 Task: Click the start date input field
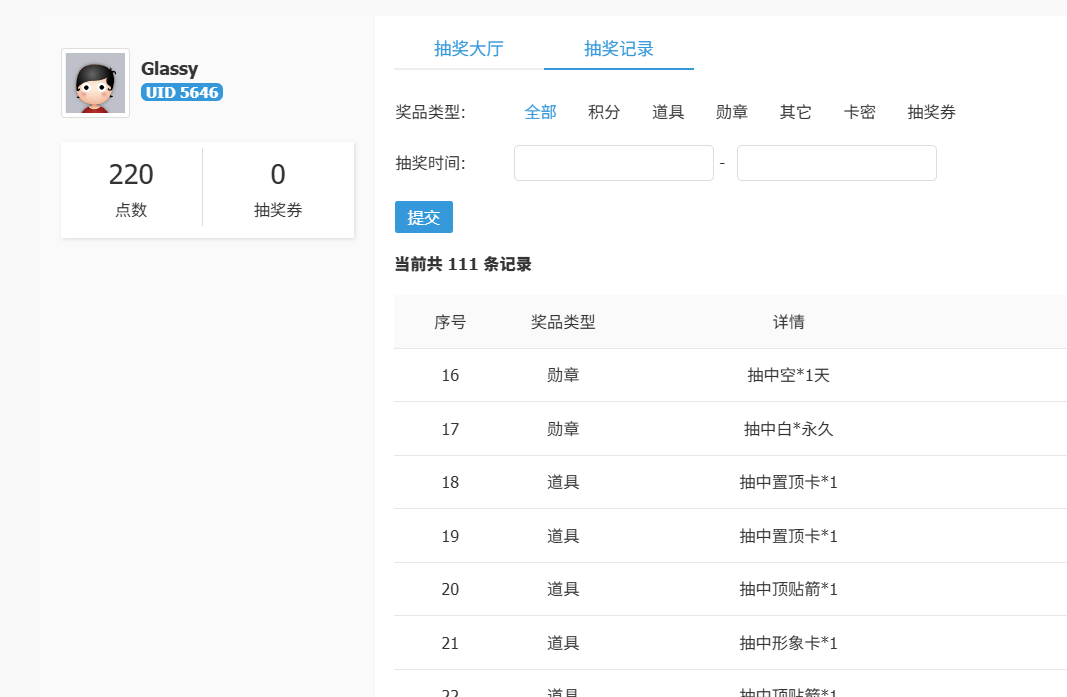[613, 162]
